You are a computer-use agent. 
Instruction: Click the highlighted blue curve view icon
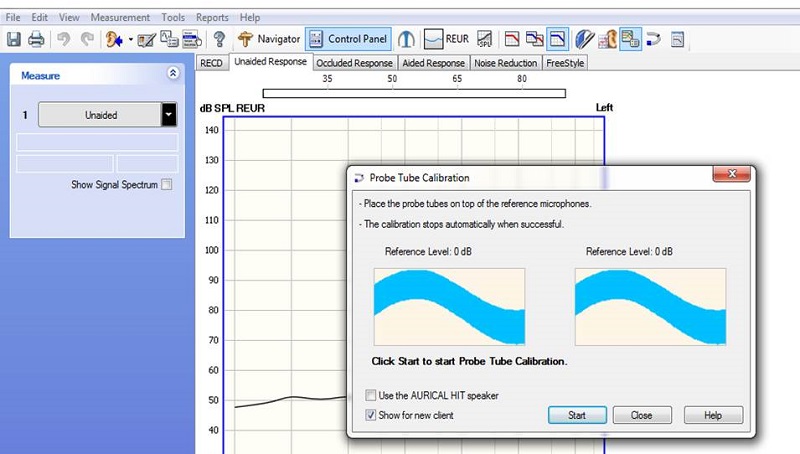coord(557,39)
